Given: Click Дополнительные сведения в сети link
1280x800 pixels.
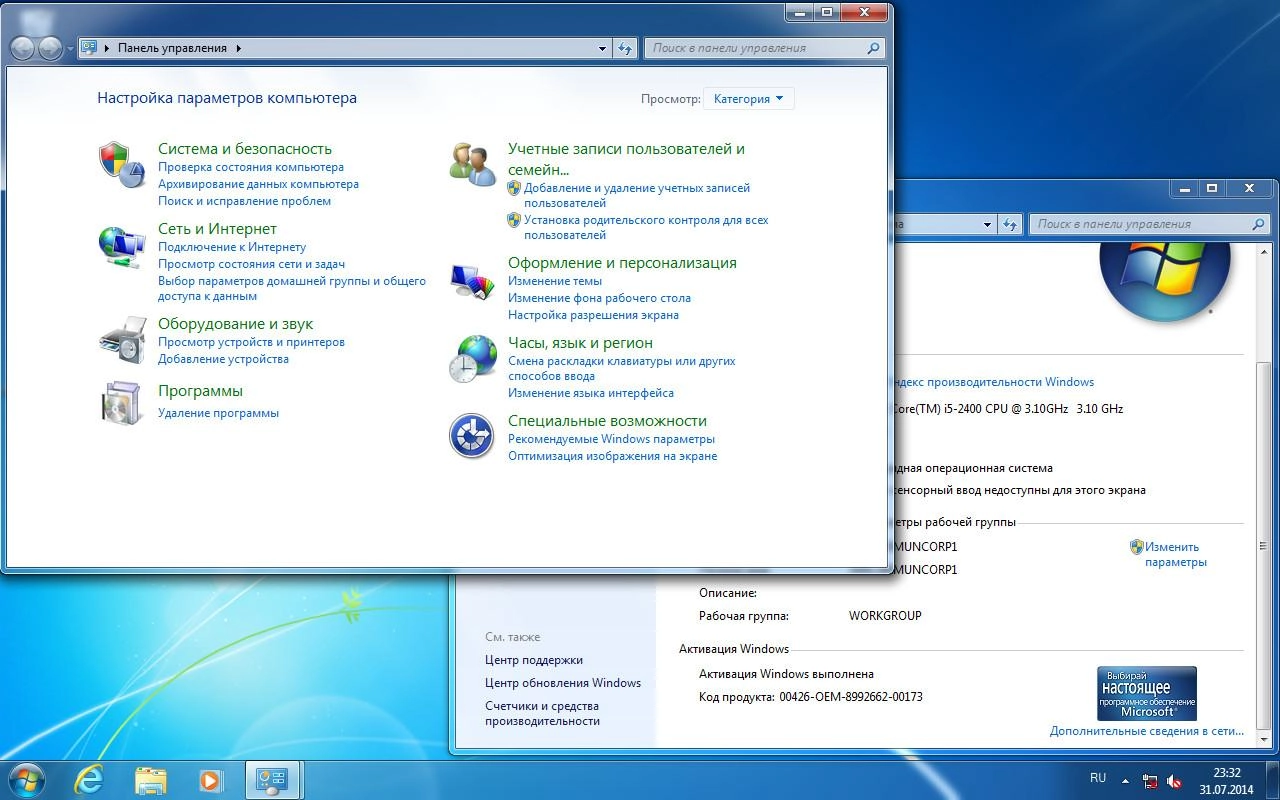Looking at the screenshot, I should 1147,732.
